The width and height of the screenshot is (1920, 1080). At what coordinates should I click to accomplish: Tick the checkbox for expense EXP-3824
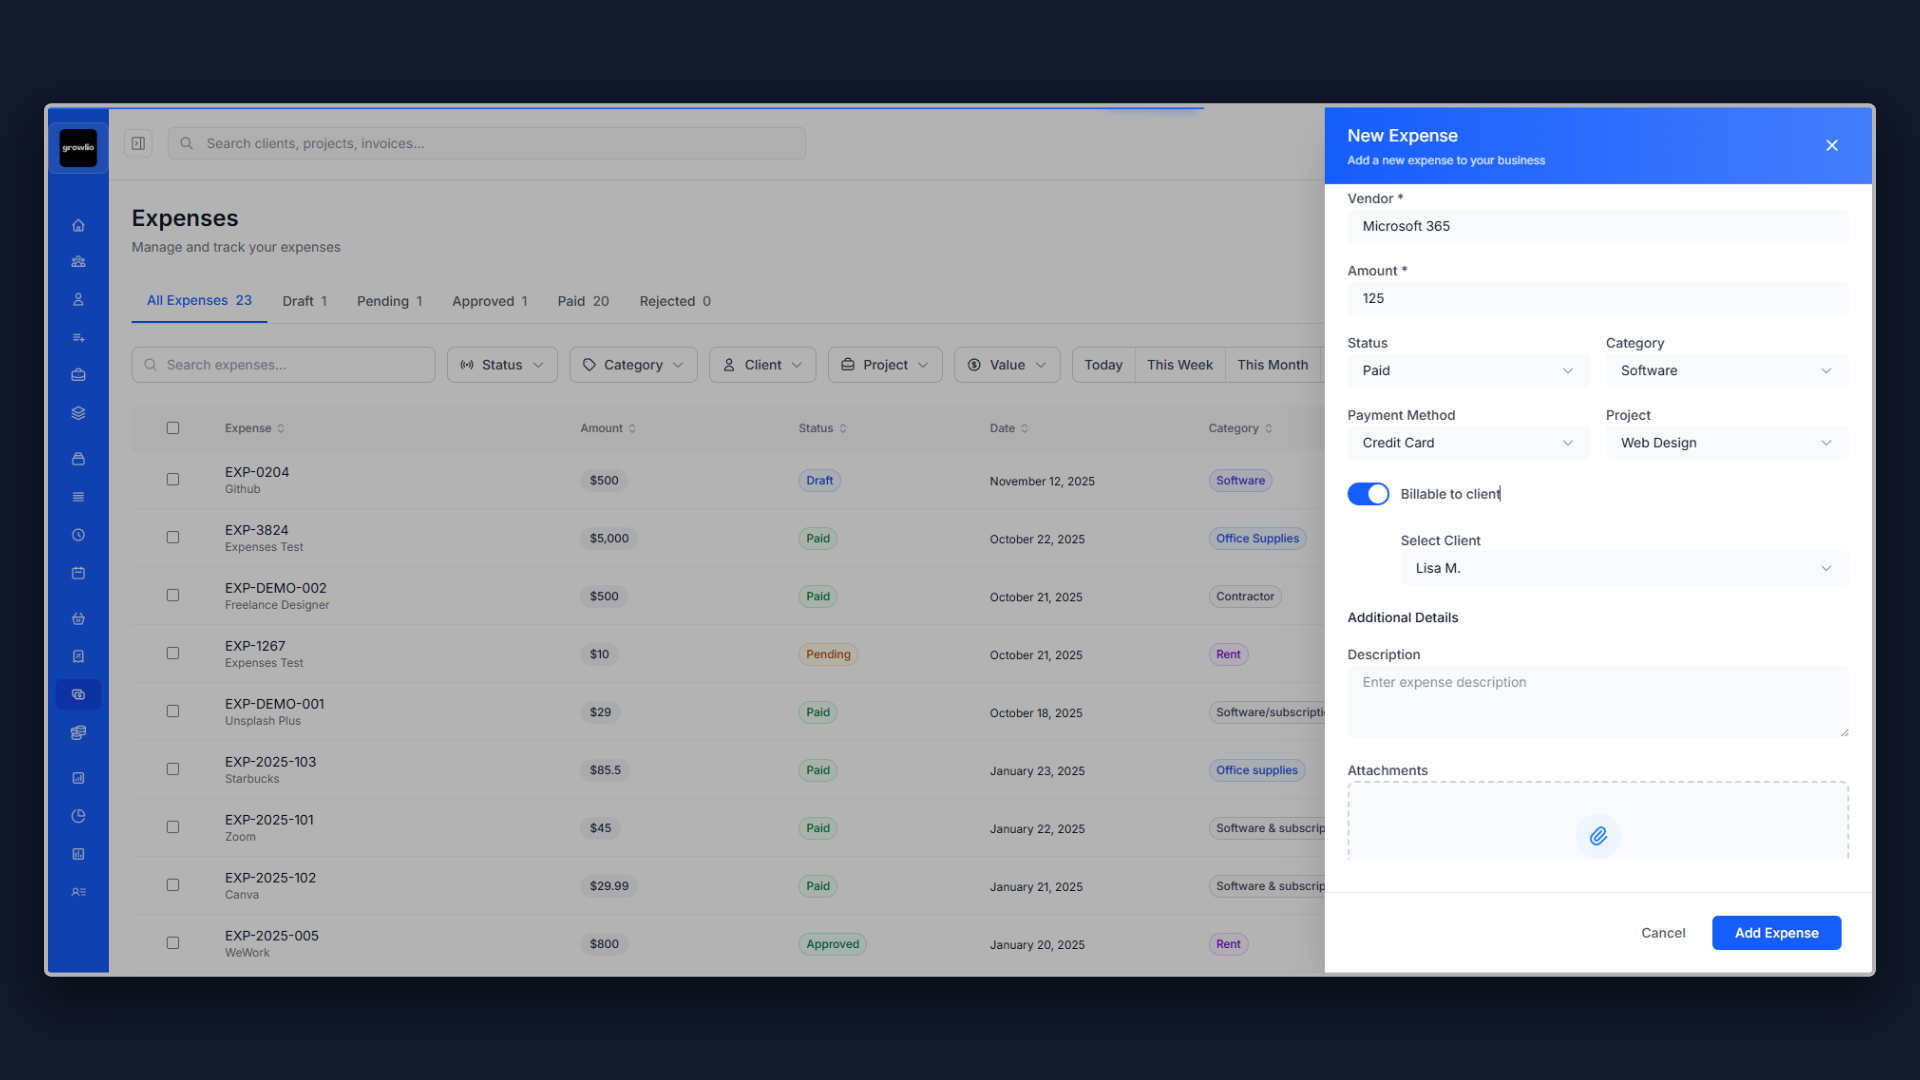coord(172,537)
